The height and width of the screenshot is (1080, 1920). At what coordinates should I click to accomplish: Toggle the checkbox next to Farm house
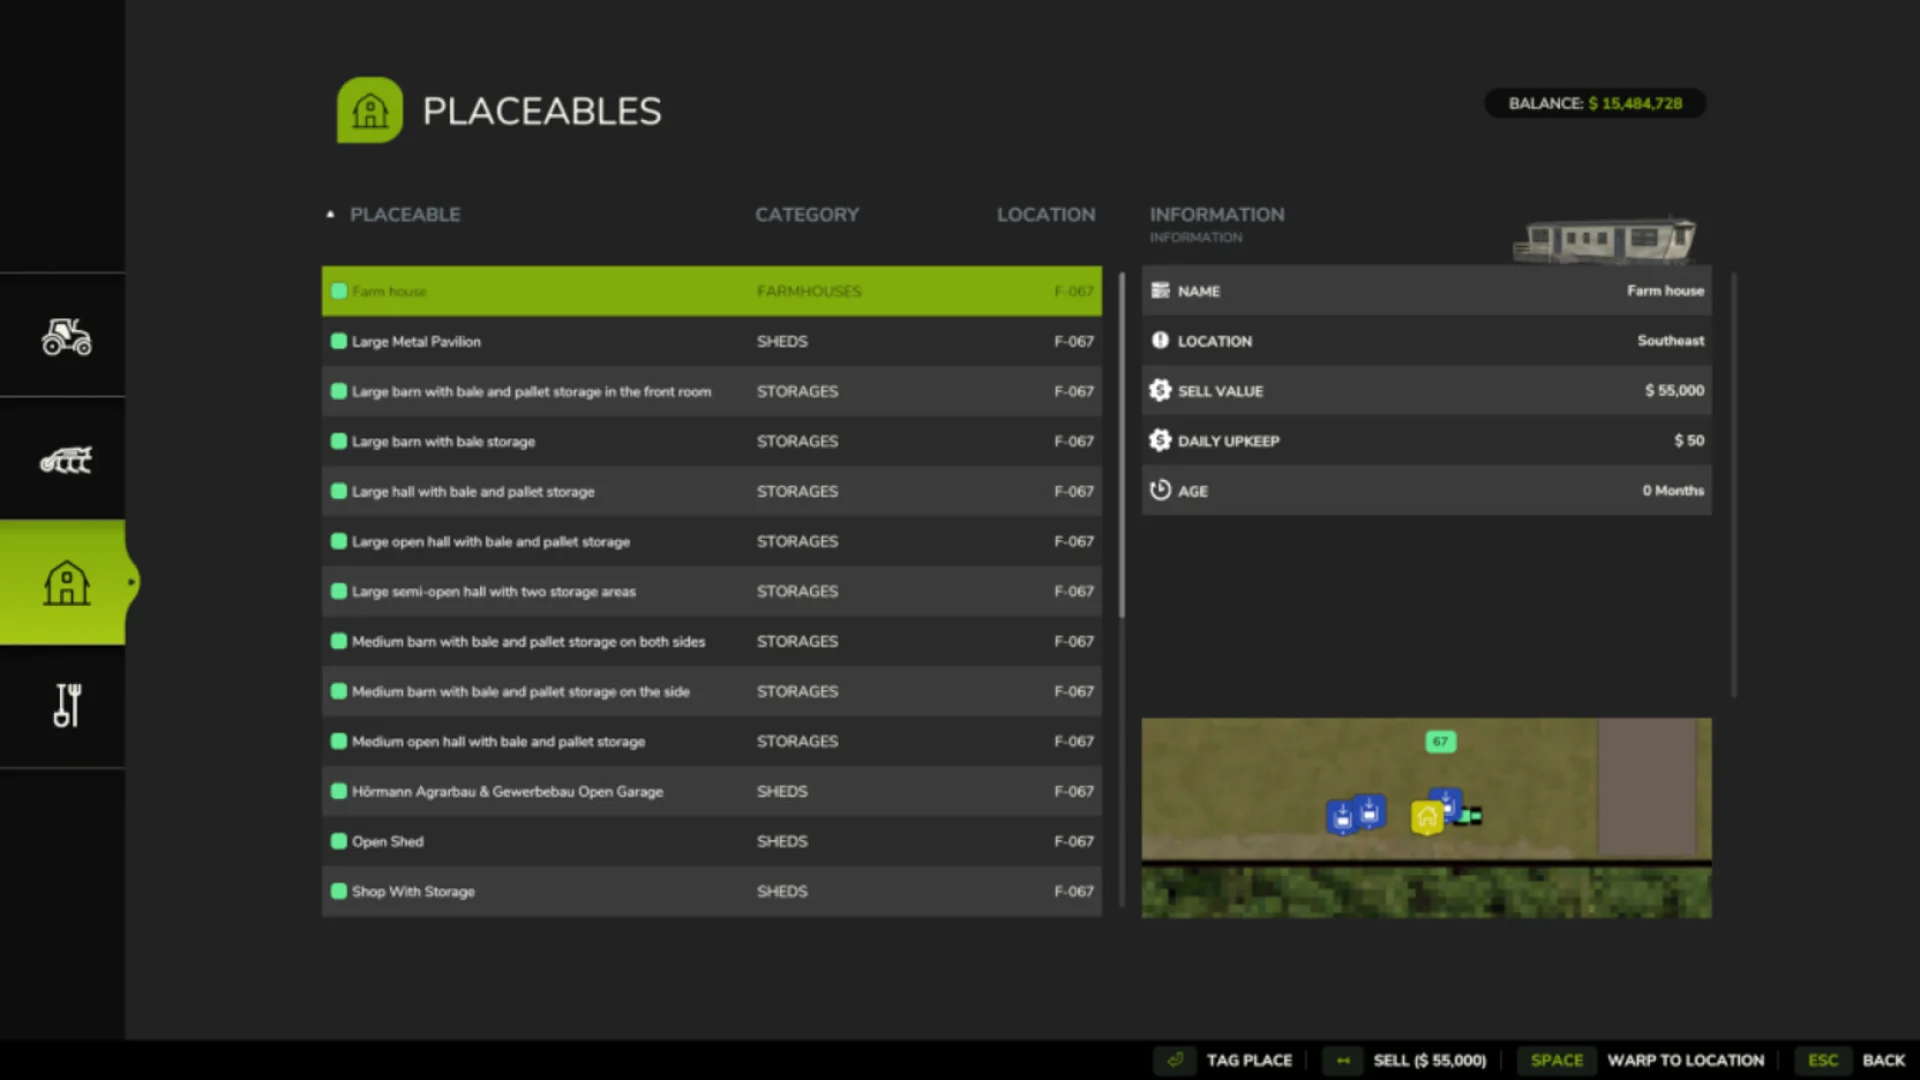tap(338, 291)
